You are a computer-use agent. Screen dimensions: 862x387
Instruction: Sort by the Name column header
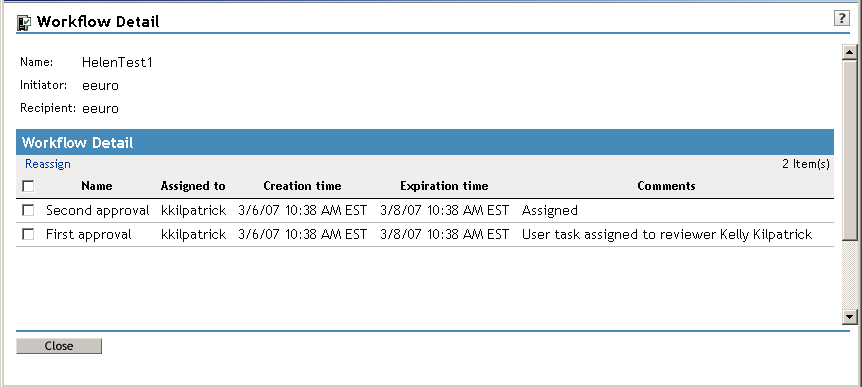[97, 186]
